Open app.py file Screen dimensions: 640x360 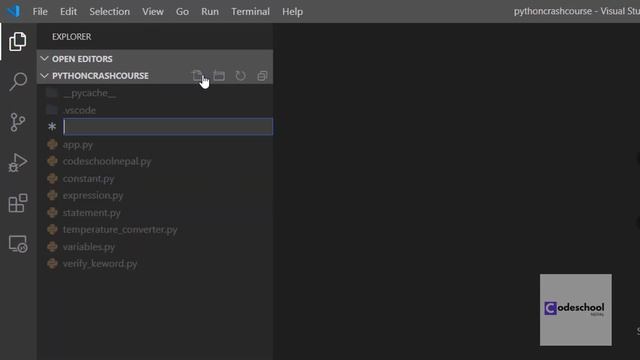coord(155,144)
